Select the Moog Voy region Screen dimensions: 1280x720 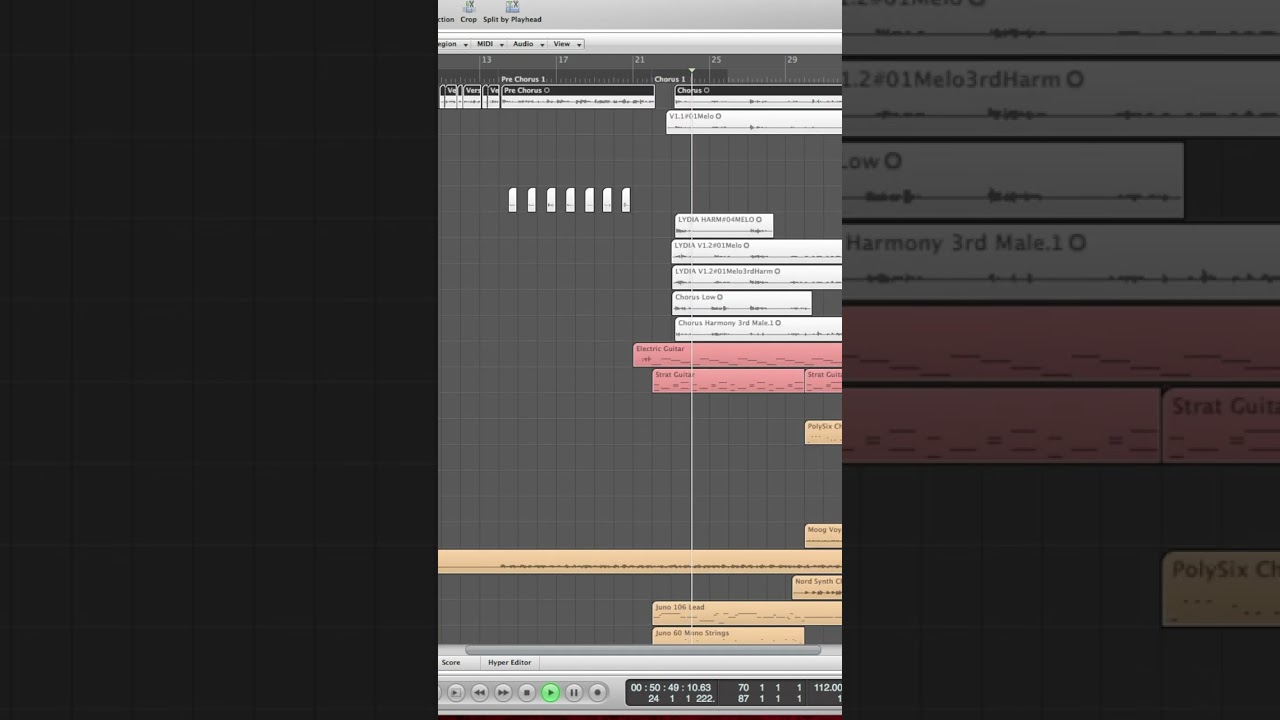coord(823,535)
